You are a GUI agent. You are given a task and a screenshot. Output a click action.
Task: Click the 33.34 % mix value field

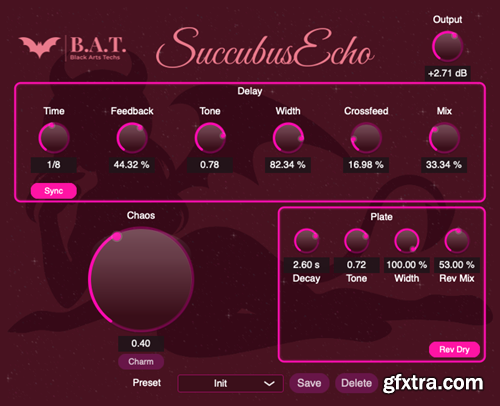pos(444,165)
